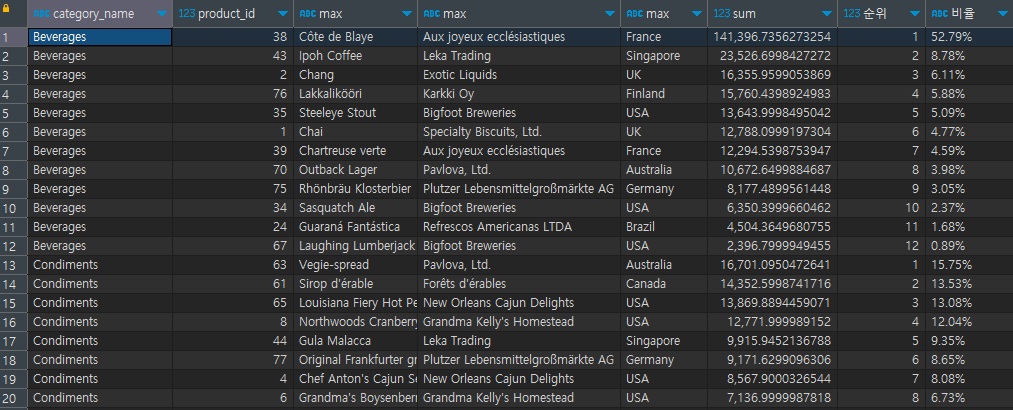Image resolution: width=1013 pixels, height=410 pixels.
Task: Select cell Rhönbräu Klosterbier
Action: (x=355, y=189)
